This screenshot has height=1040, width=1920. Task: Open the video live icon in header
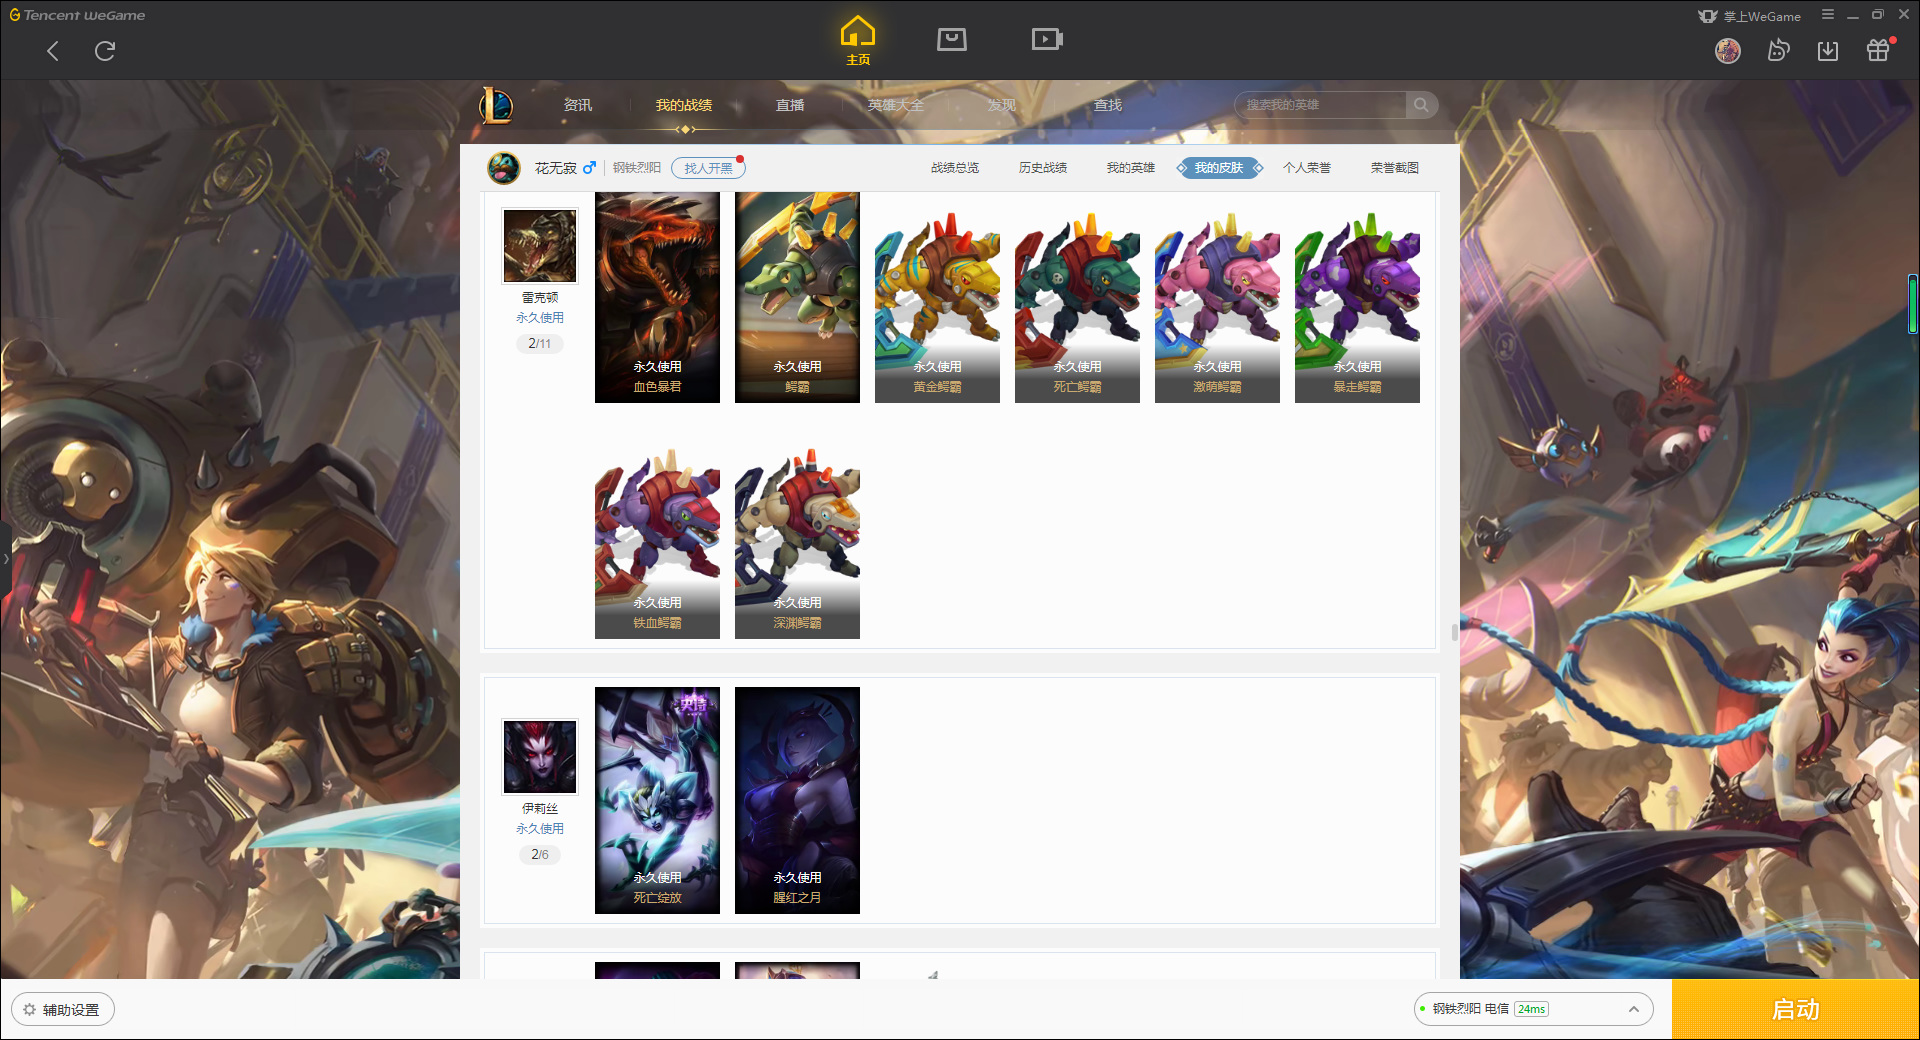tap(1047, 39)
